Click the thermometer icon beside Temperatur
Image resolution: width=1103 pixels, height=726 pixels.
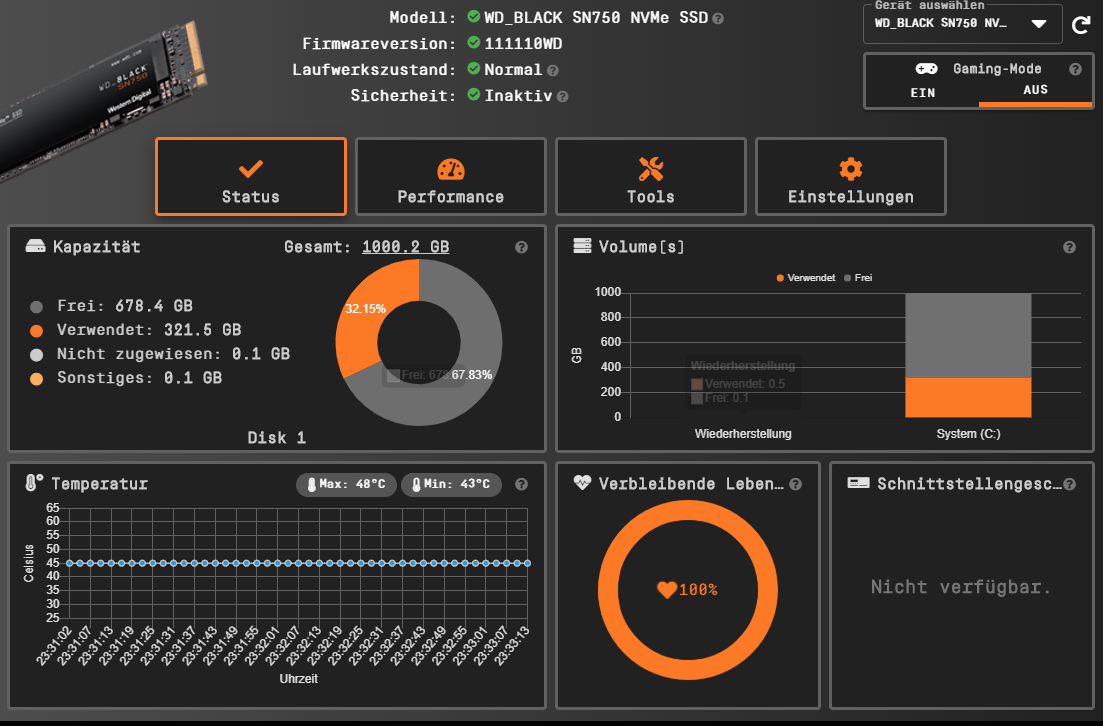33,483
